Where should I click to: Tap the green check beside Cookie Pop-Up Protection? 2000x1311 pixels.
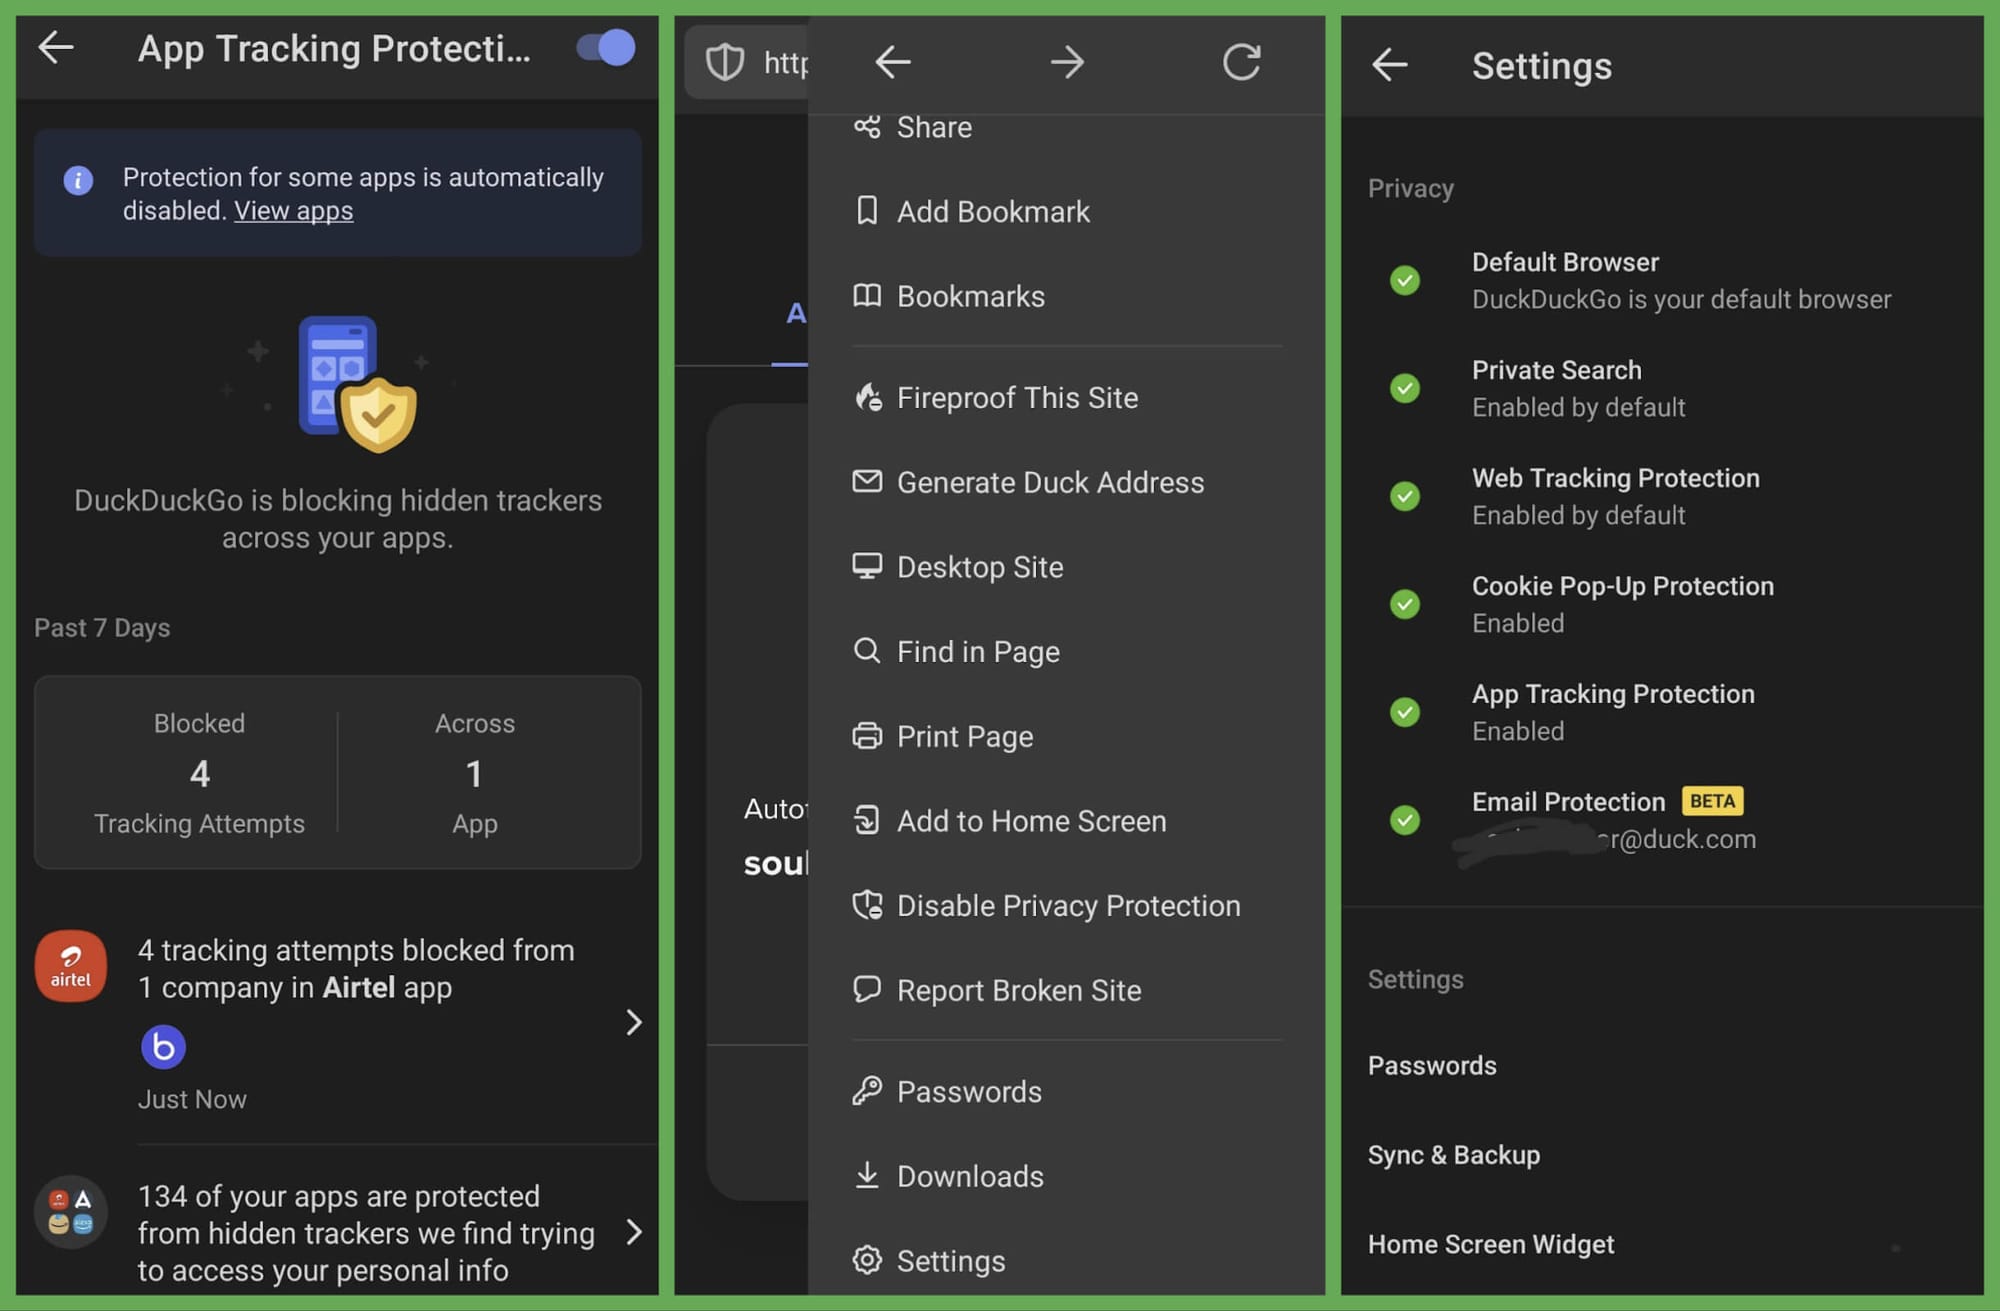point(1405,604)
